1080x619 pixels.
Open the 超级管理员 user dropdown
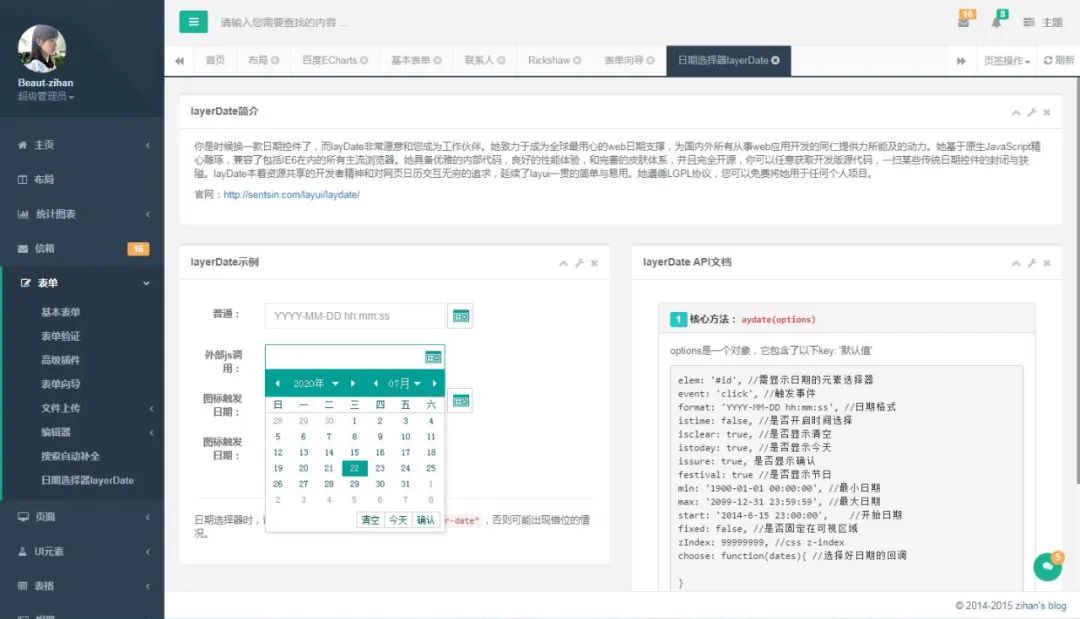pos(45,96)
